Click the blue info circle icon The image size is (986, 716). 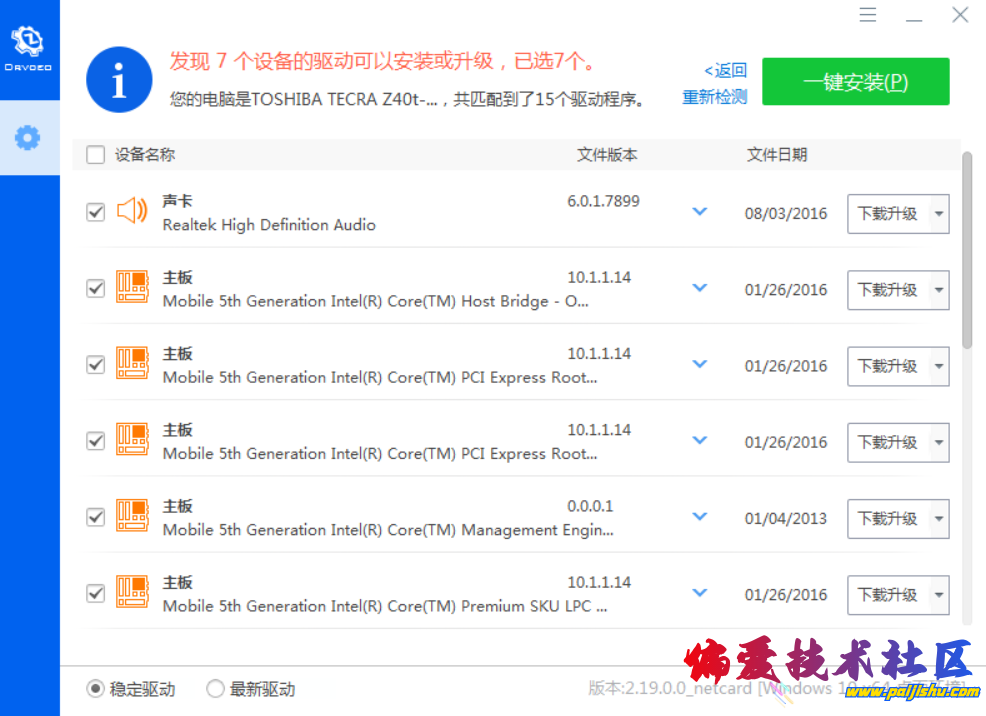click(x=119, y=80)
